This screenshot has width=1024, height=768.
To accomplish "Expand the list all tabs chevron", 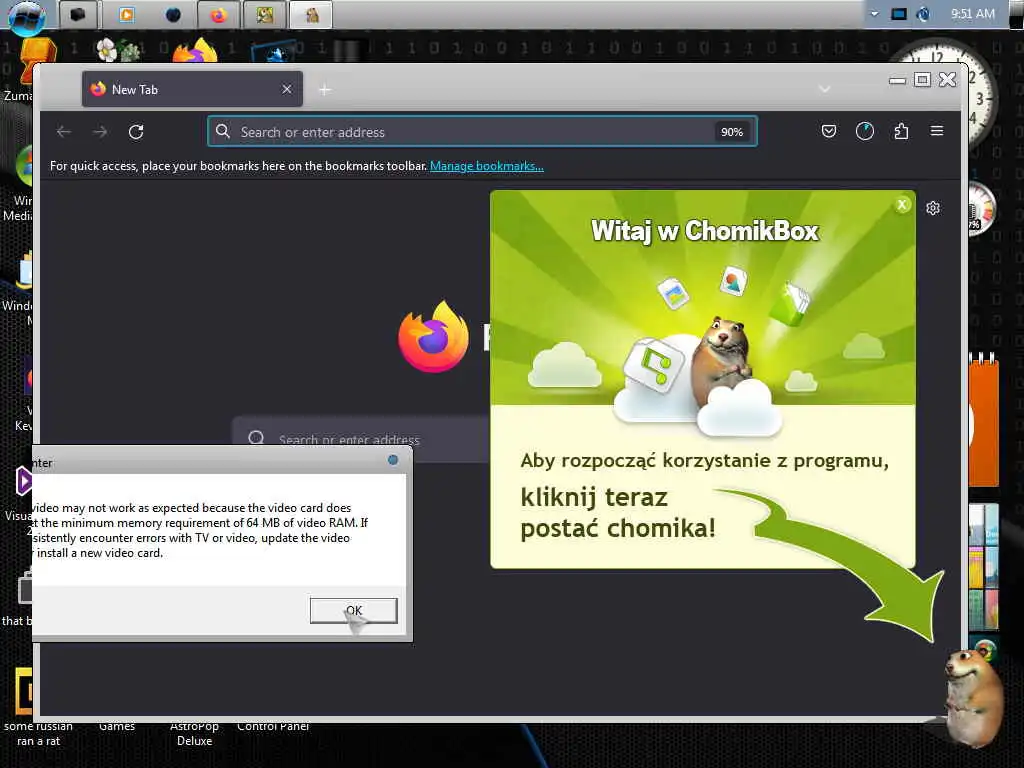I will (x=824, y=89).
